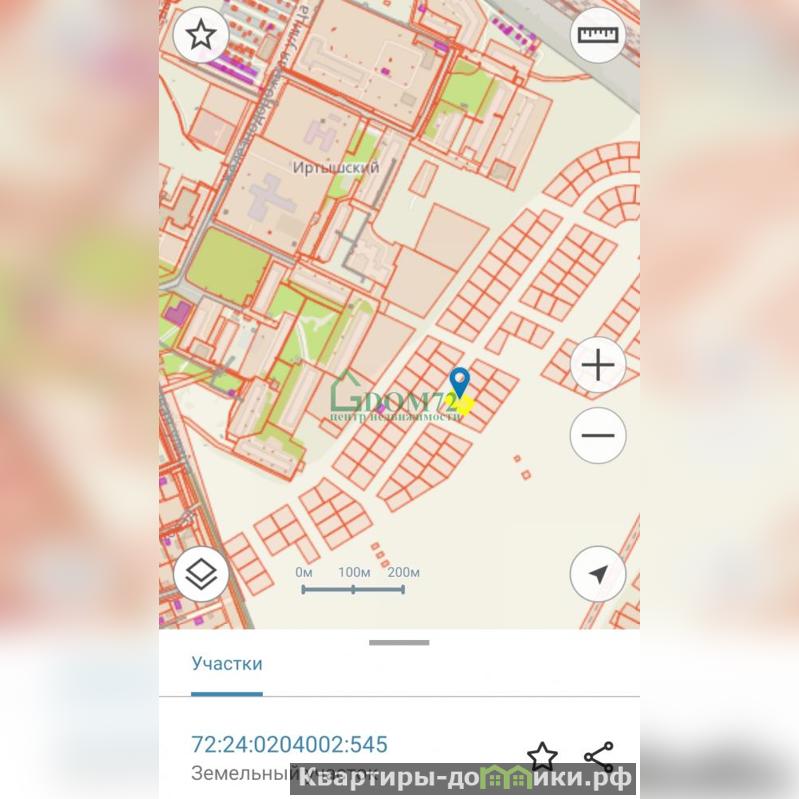The width and height of the screenshot is (799, 799).
Task: Click the purple building near the park
Action: pos(178,313)
